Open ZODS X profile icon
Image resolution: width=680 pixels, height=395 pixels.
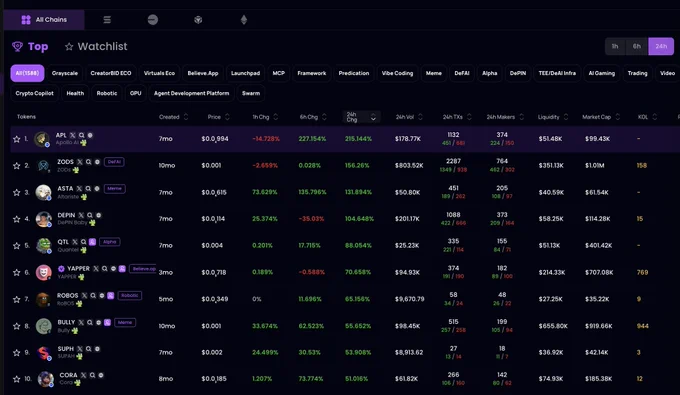pyautogui.click(x=80, y=162)
